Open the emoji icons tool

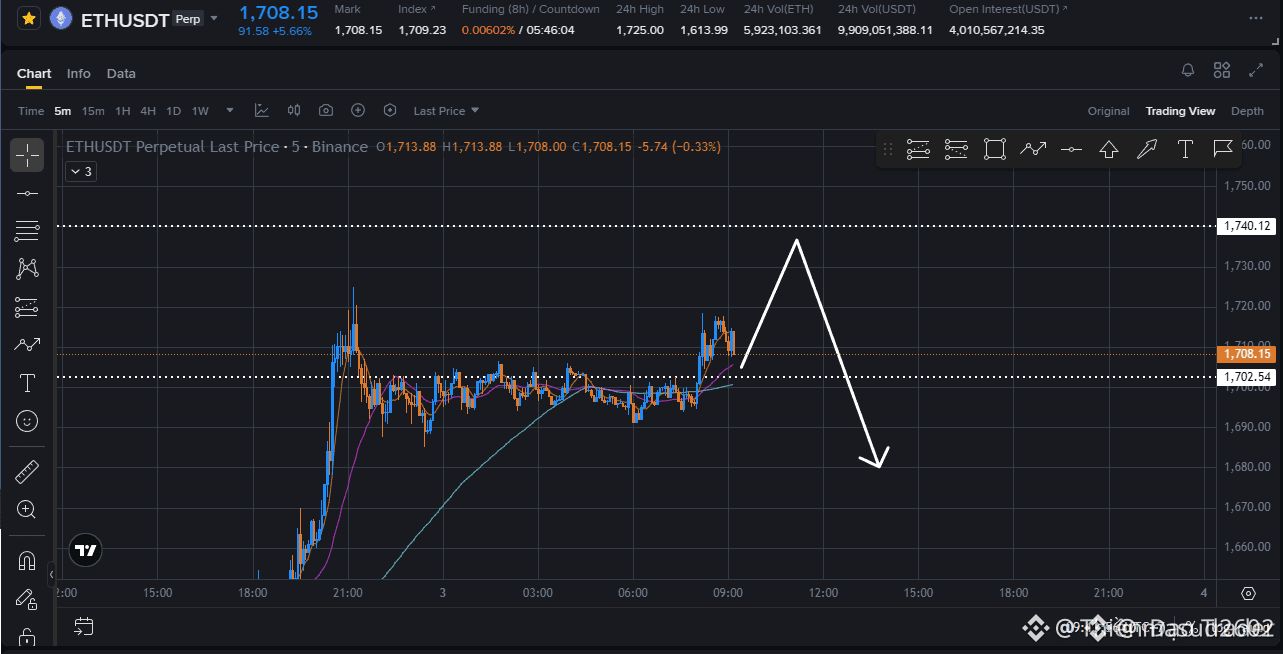click(27, 421)
